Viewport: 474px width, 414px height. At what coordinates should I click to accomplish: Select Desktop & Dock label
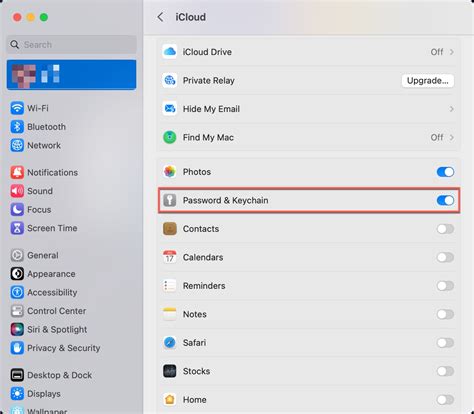[60, 375]
